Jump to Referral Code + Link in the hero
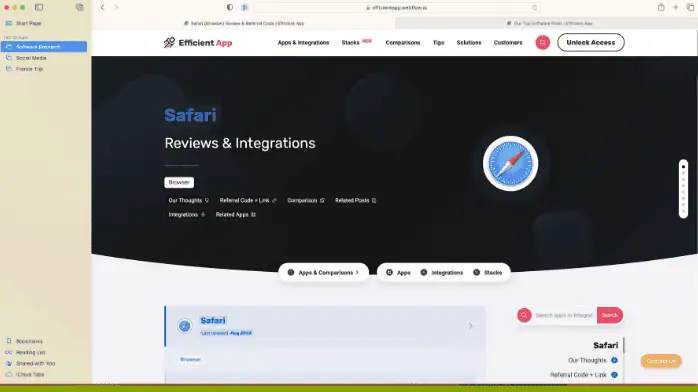Screen dimensions: 698x392 click(x=248, y=201)
